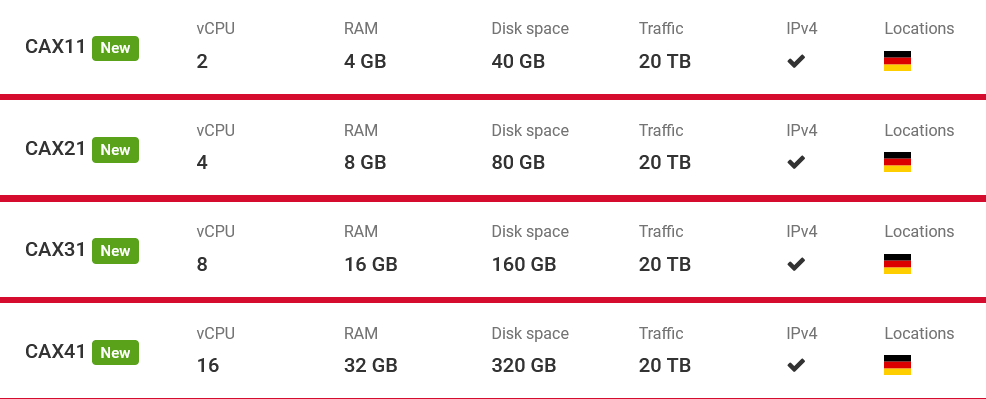Image resolution: width=986 pixels, height=399 pixels.
Task: Click the German flag in CAX41 row
Action: 897,365
